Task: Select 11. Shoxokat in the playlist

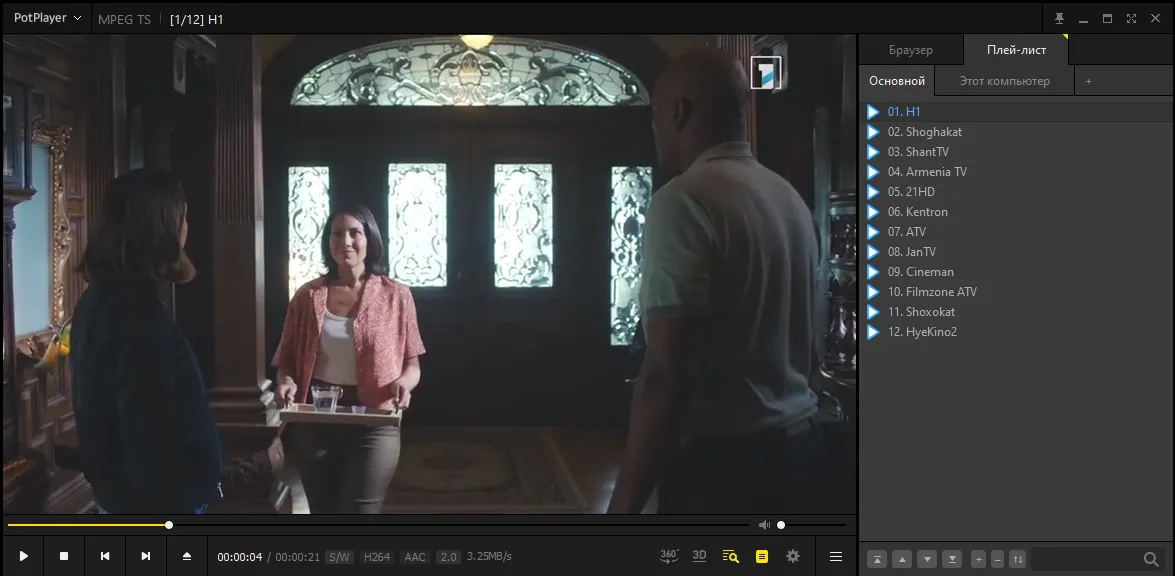Action: (x=1017, y=312)
